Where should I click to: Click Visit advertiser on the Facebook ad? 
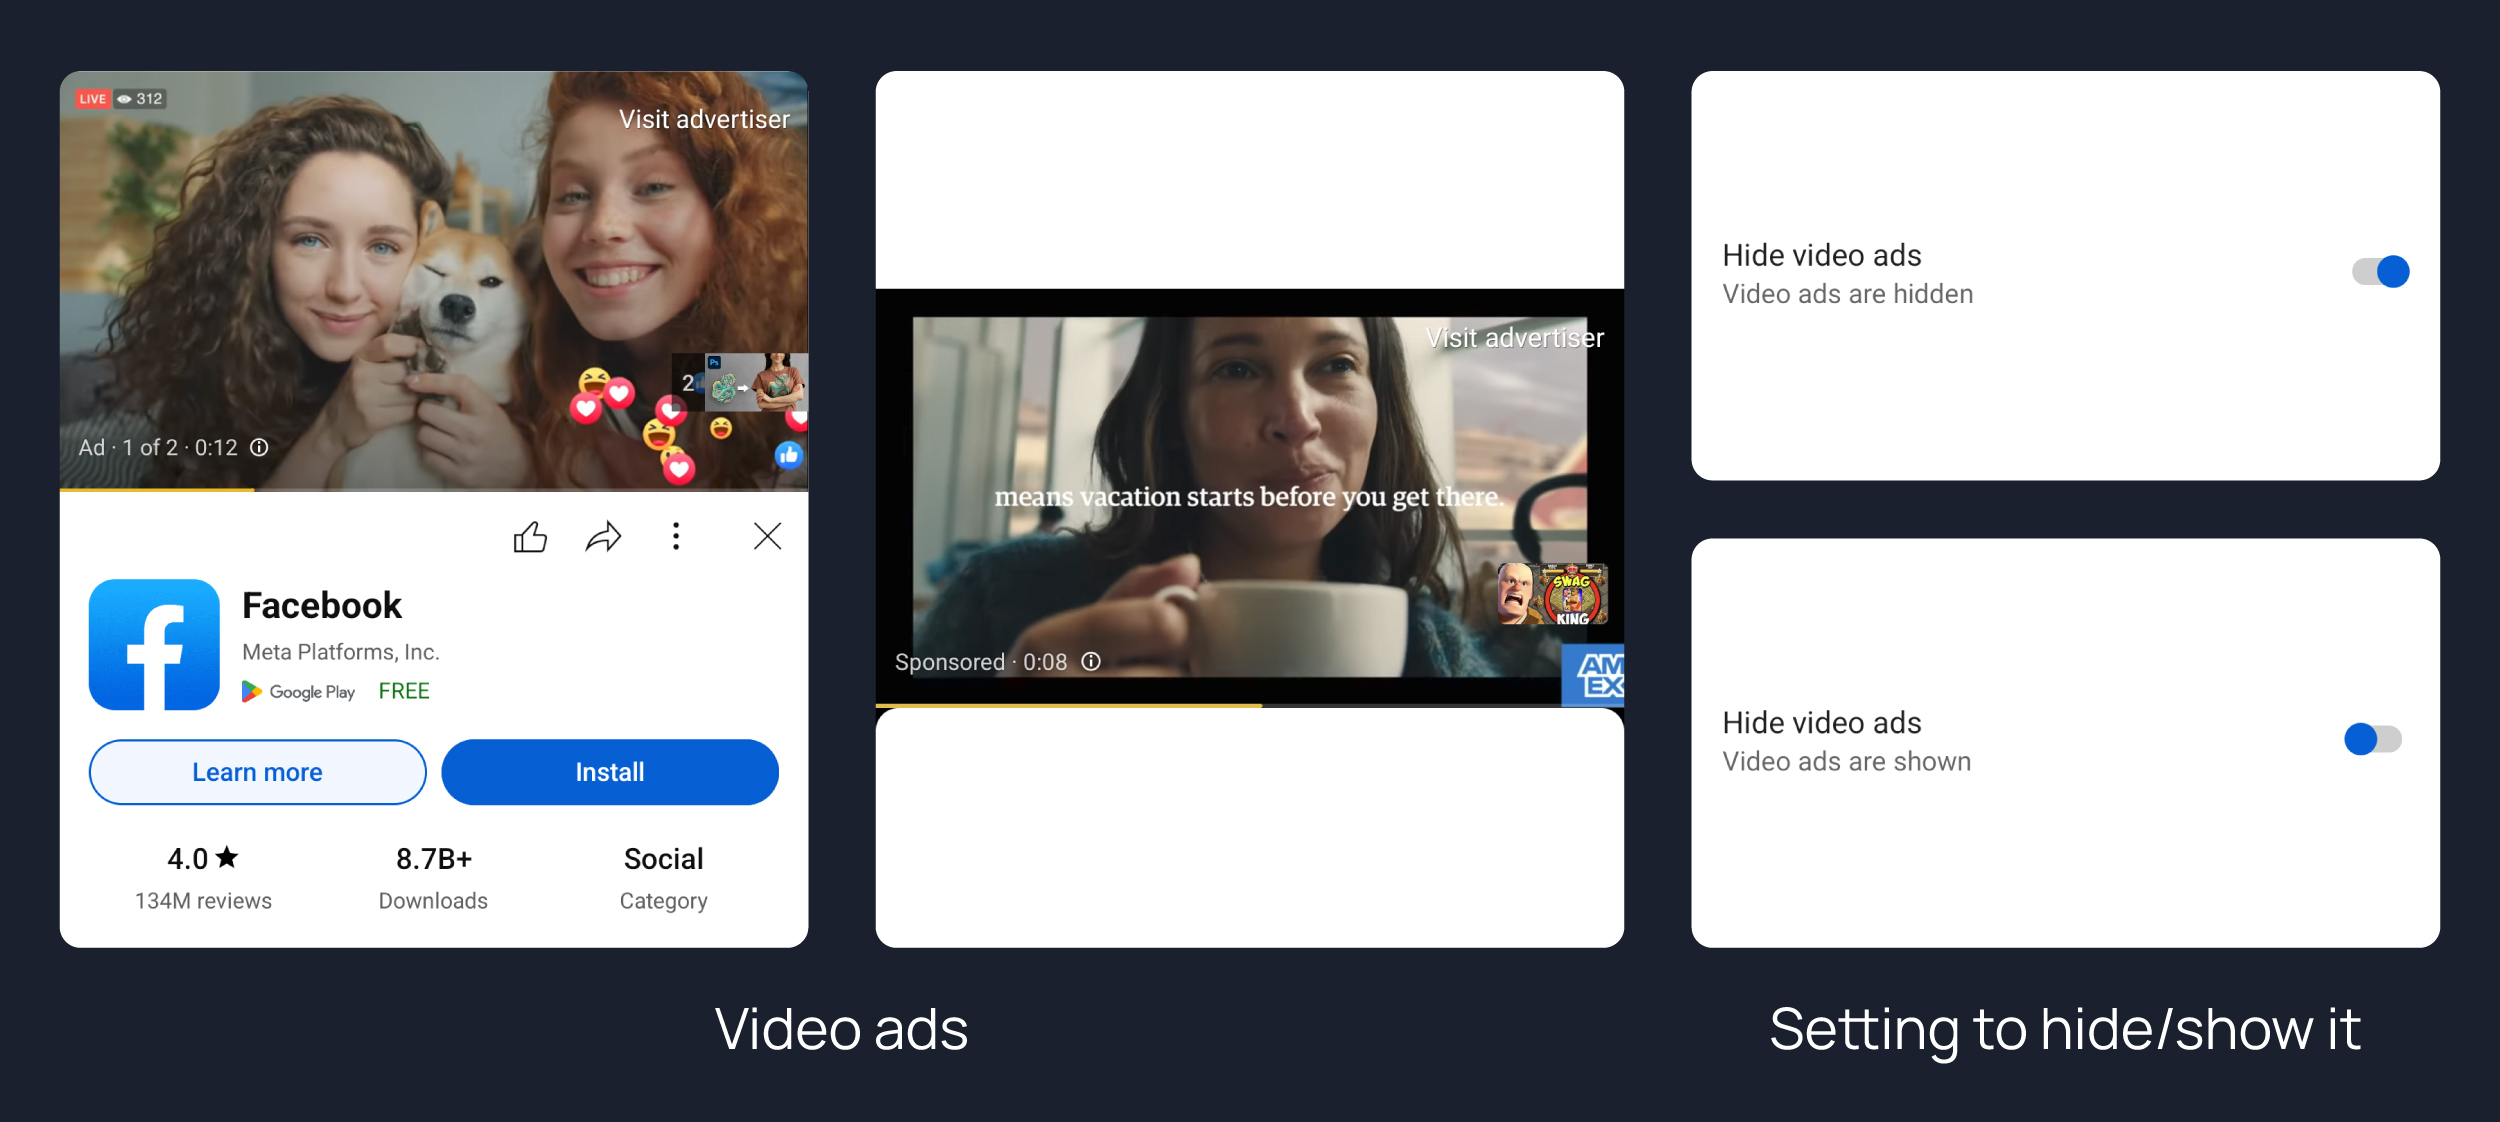click(x=704, y=119)
